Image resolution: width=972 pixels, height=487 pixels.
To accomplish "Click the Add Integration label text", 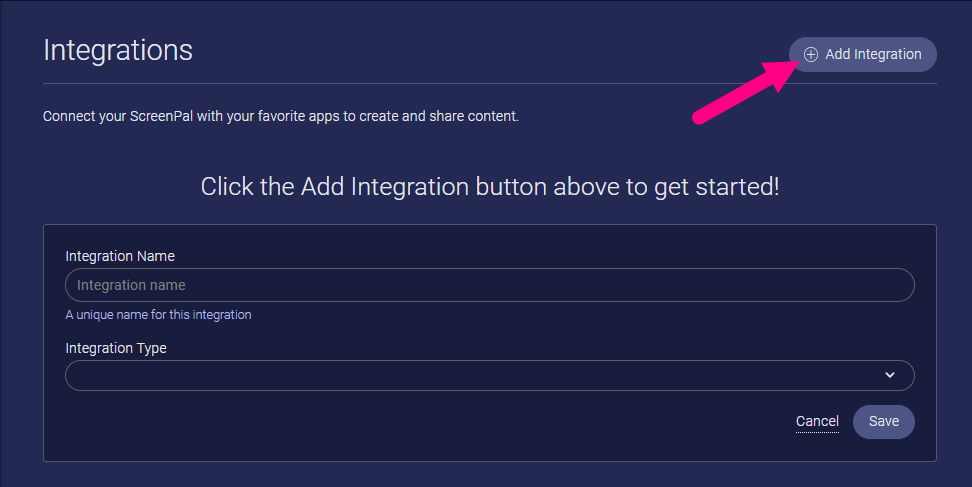I will (873, 55).
